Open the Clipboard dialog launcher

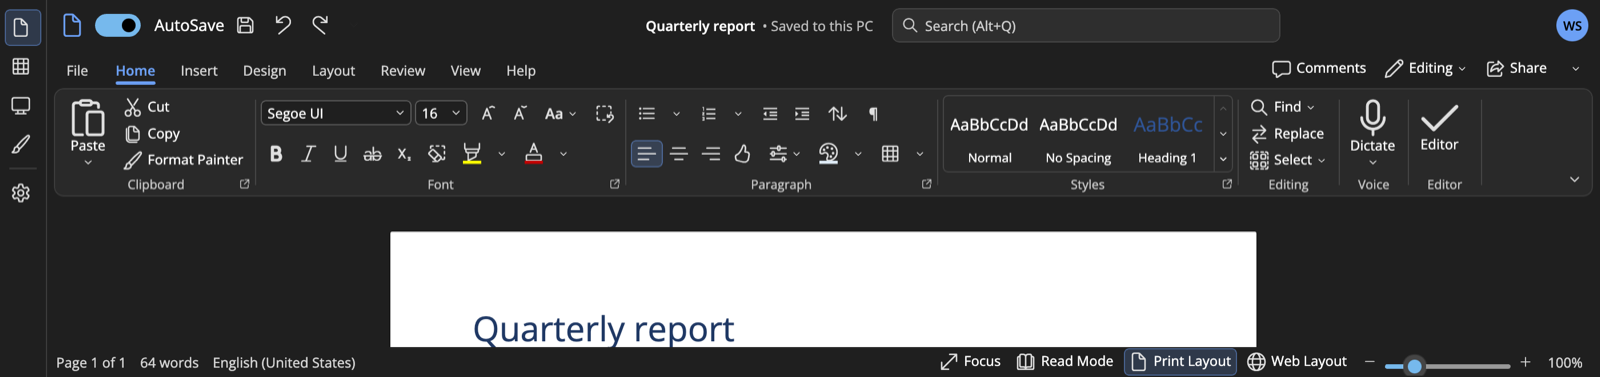pos(244,184)
